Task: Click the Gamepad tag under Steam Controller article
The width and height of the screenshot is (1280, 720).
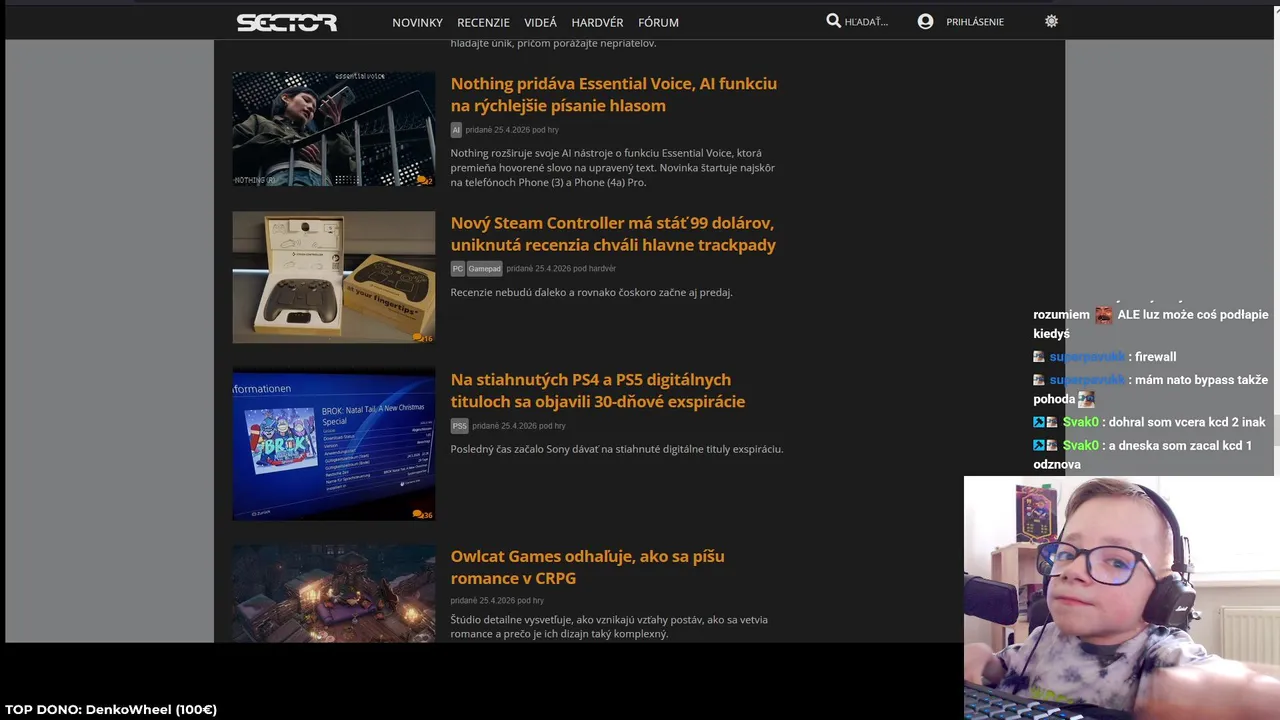Action: click(484, 269)
